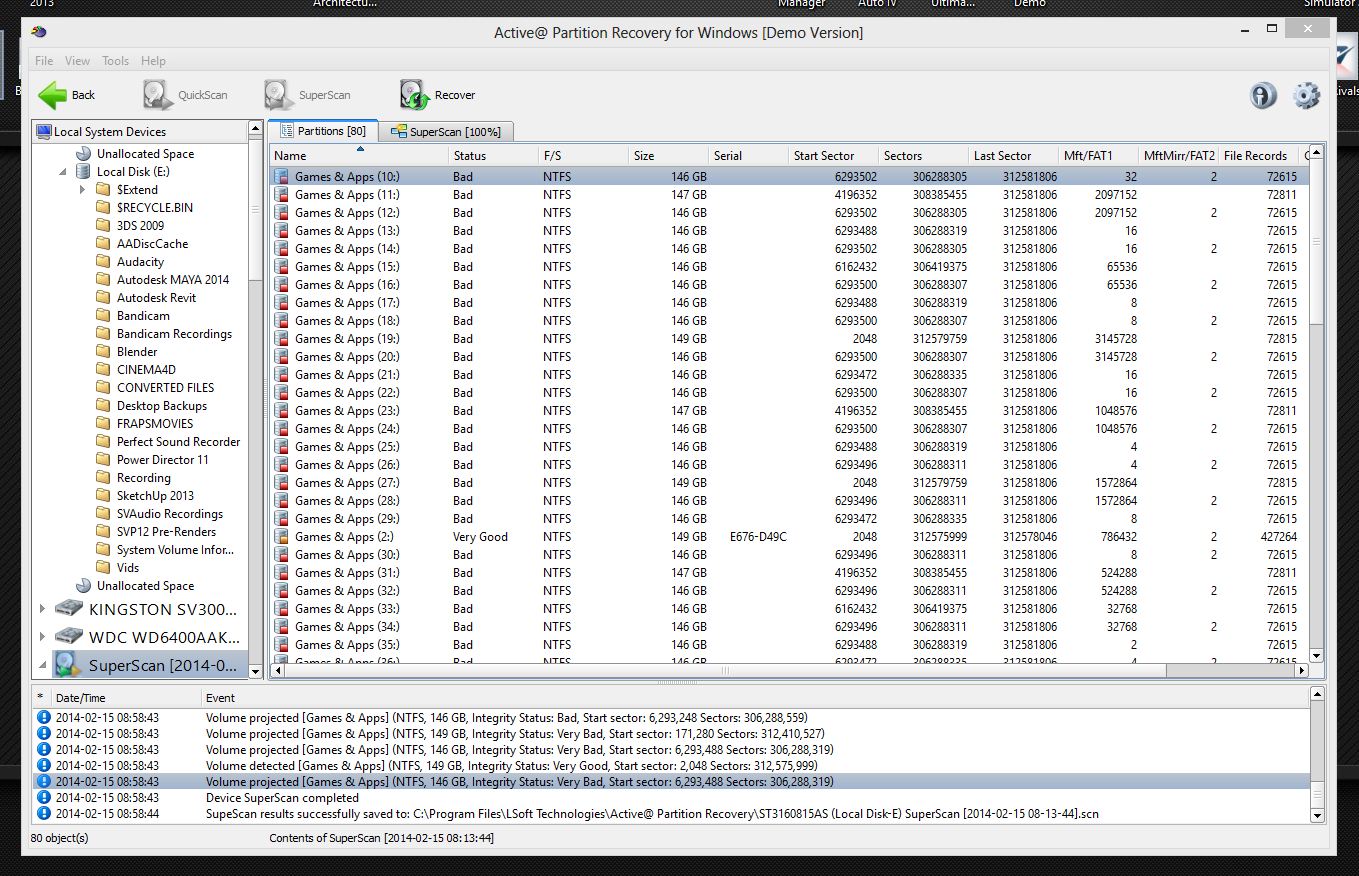The height and width of the screenshot is (876, 1359).
Task: Select the 'Volume detected [Games & Apps]' log entry
Action: [671, 766]
